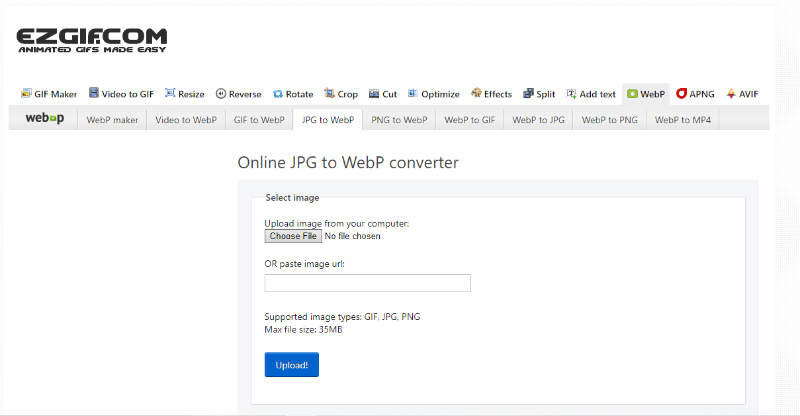
Task: Open the APNG section icon
Action: pyautogui.click(x=681, y=93)
